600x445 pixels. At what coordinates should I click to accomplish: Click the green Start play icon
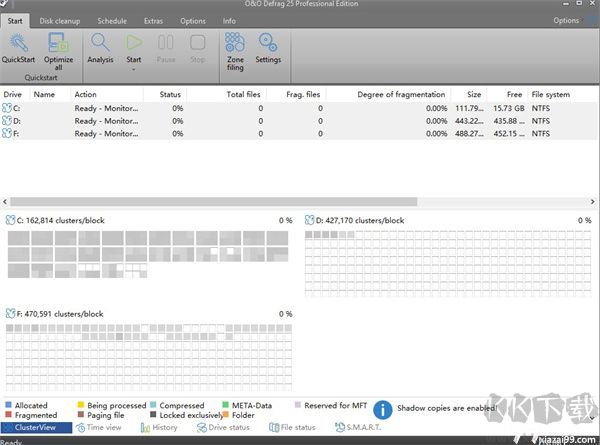point(134,42)
